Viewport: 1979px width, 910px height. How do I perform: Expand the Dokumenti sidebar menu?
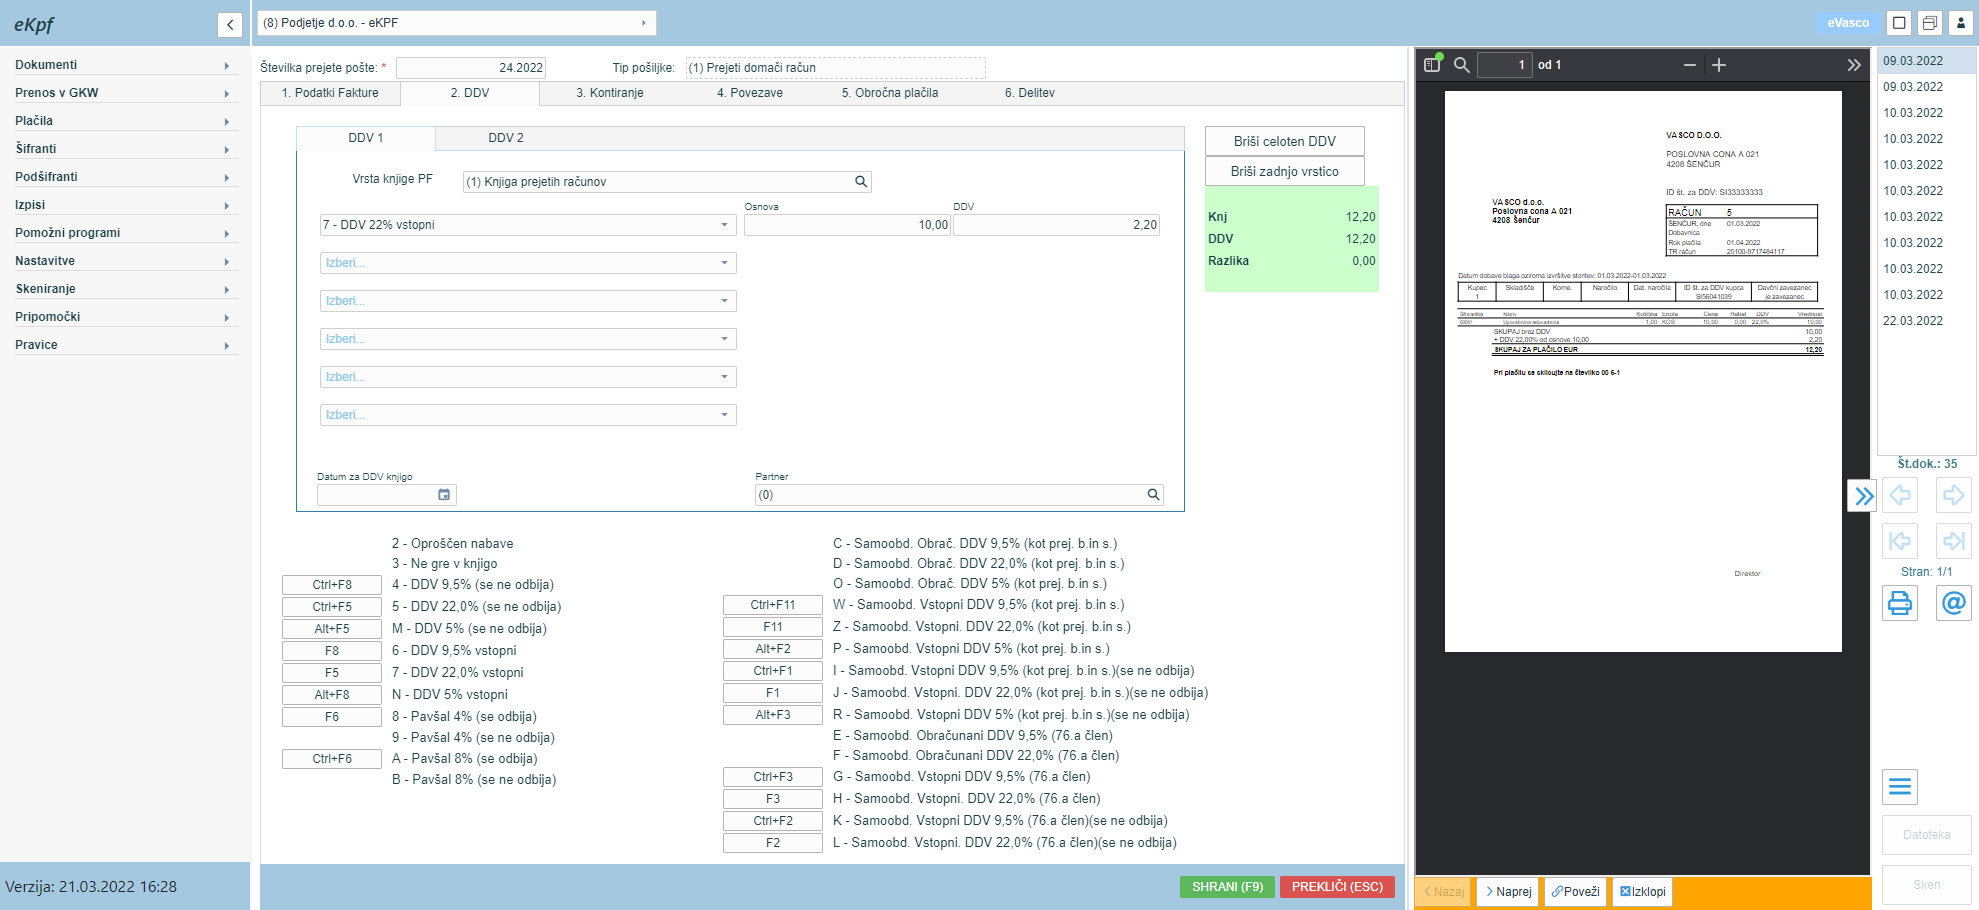click(125, 65)
